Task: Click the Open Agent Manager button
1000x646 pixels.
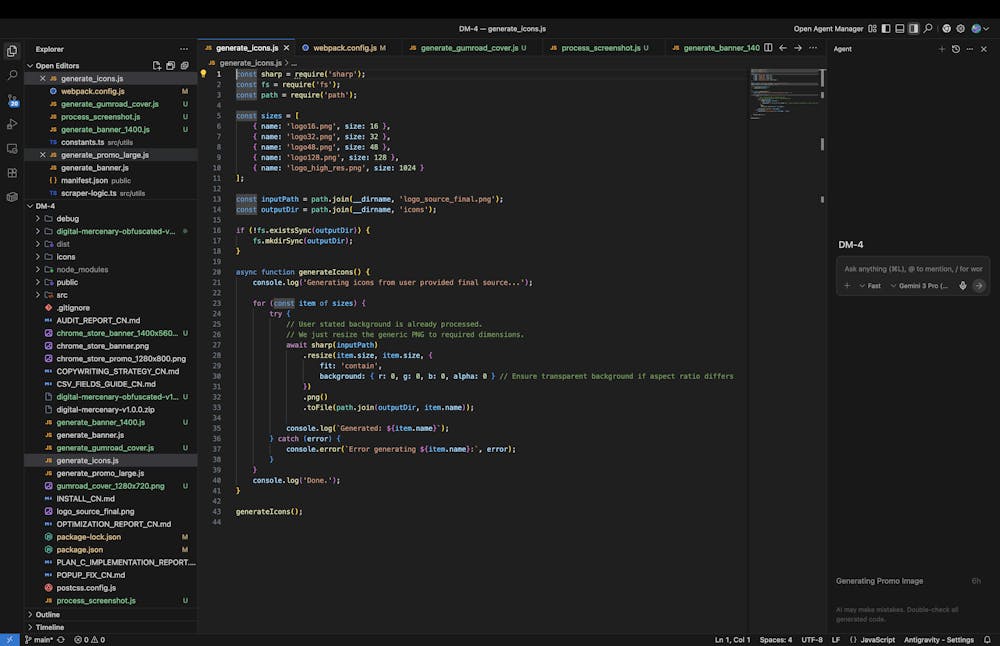Action: click(828, 29)
